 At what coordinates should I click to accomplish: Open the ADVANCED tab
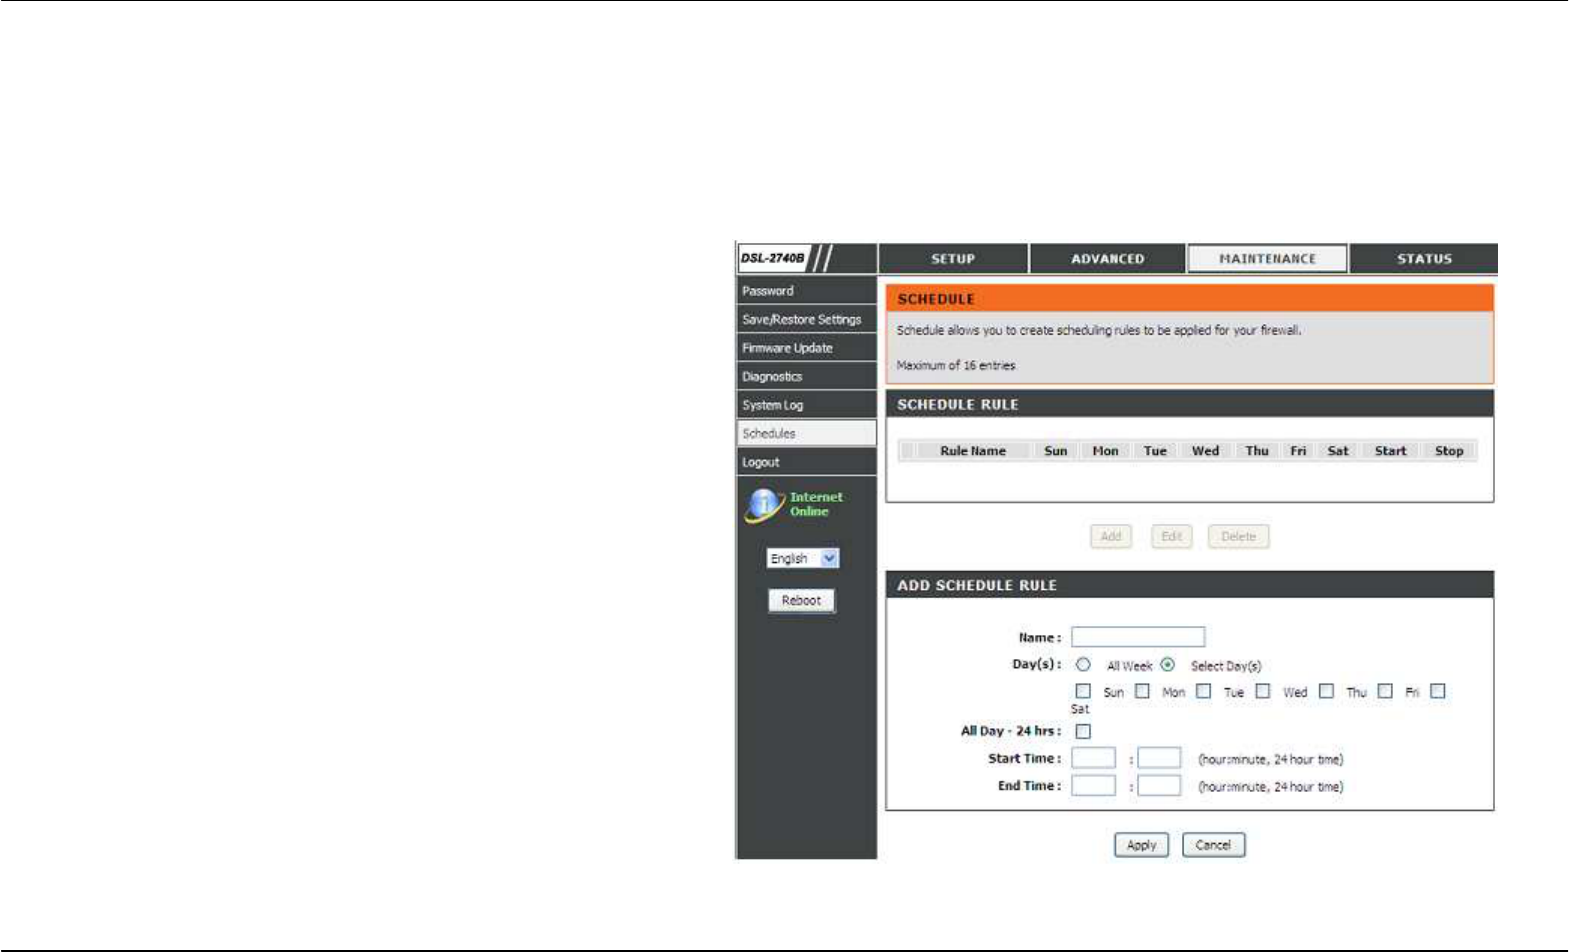click(x=1107, y=258)
